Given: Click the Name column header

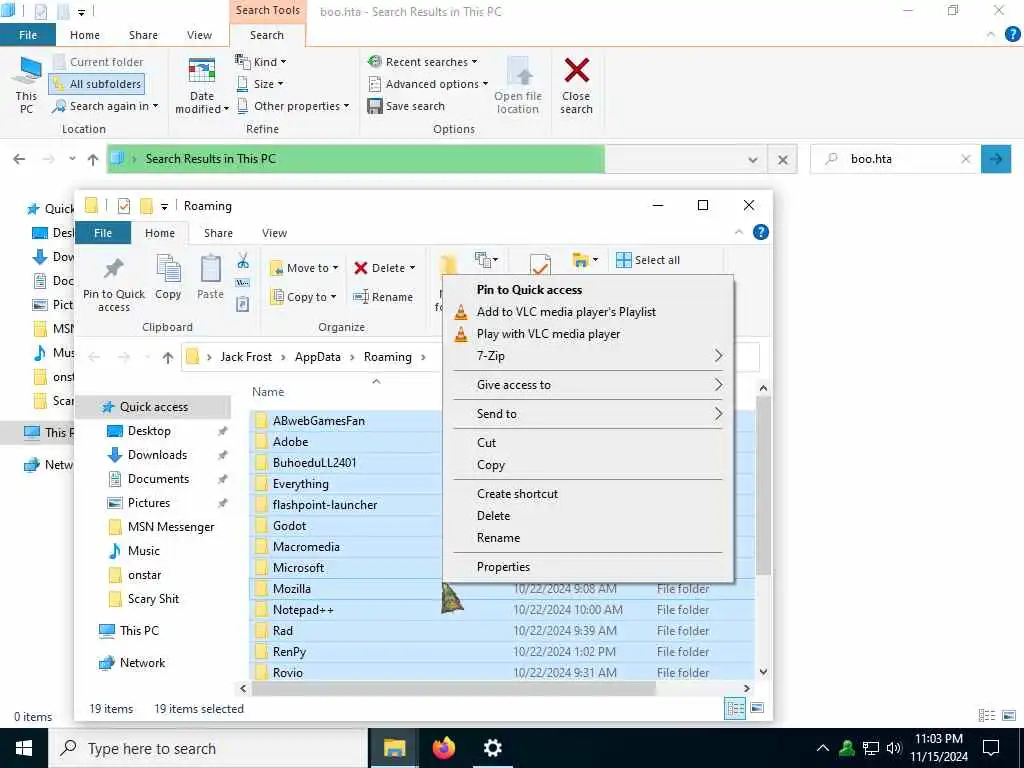Looking at the screenshot, I should (x=268, y=392).
